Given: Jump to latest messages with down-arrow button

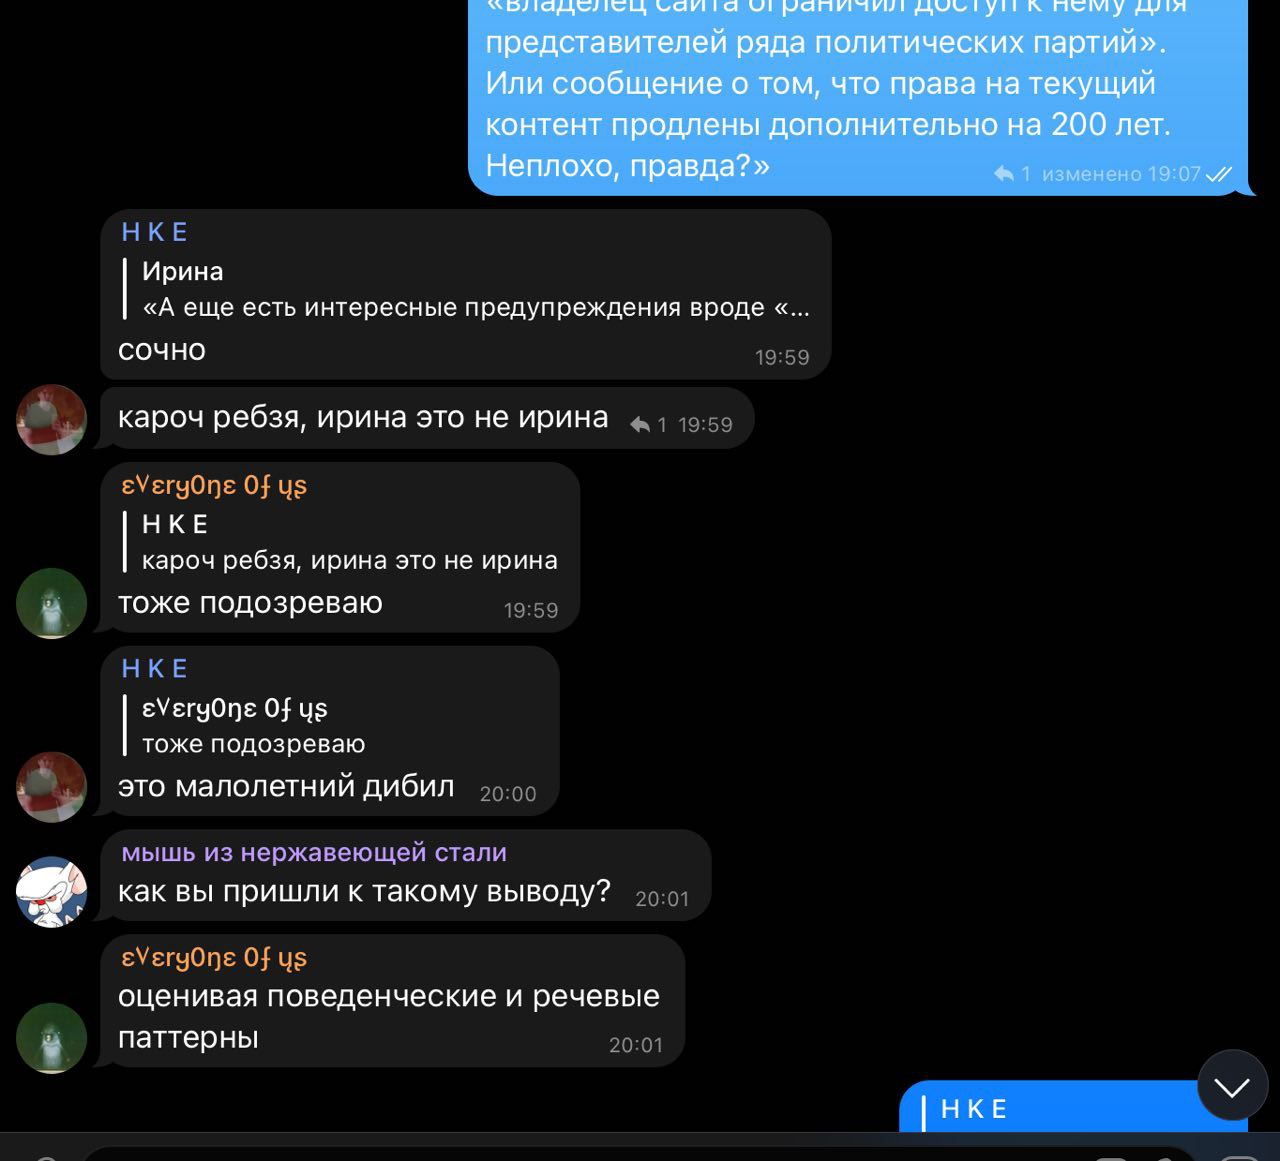Looking at the screenshot, I should [1232, 1085].
